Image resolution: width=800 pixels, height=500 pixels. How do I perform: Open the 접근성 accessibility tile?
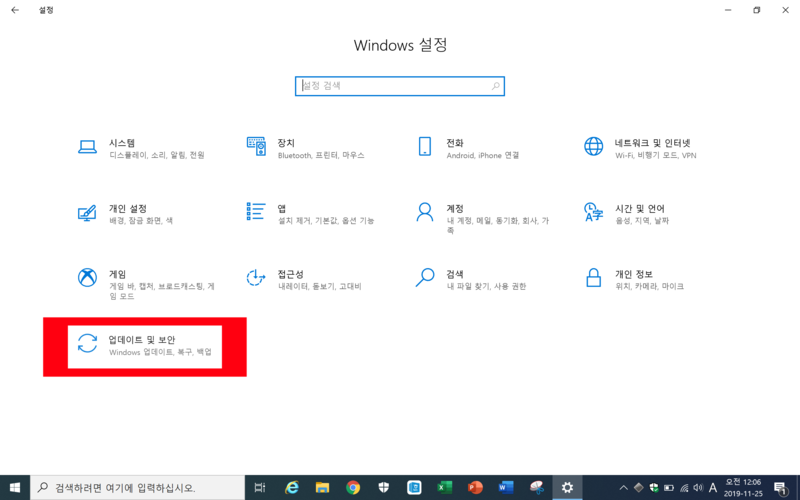pyautogui.click(x=305, y=280)
